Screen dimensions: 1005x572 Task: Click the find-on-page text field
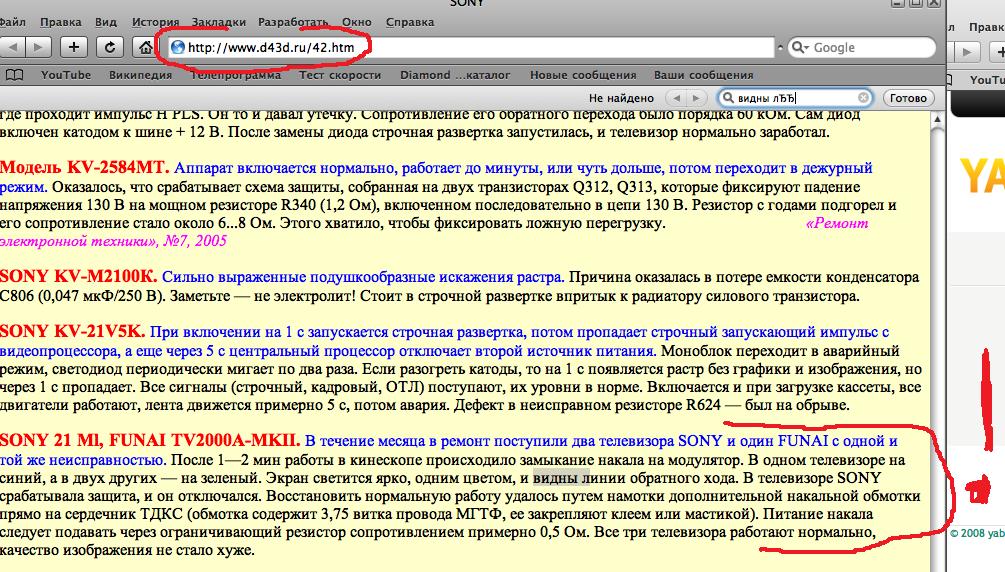click(x=795, y=98)
